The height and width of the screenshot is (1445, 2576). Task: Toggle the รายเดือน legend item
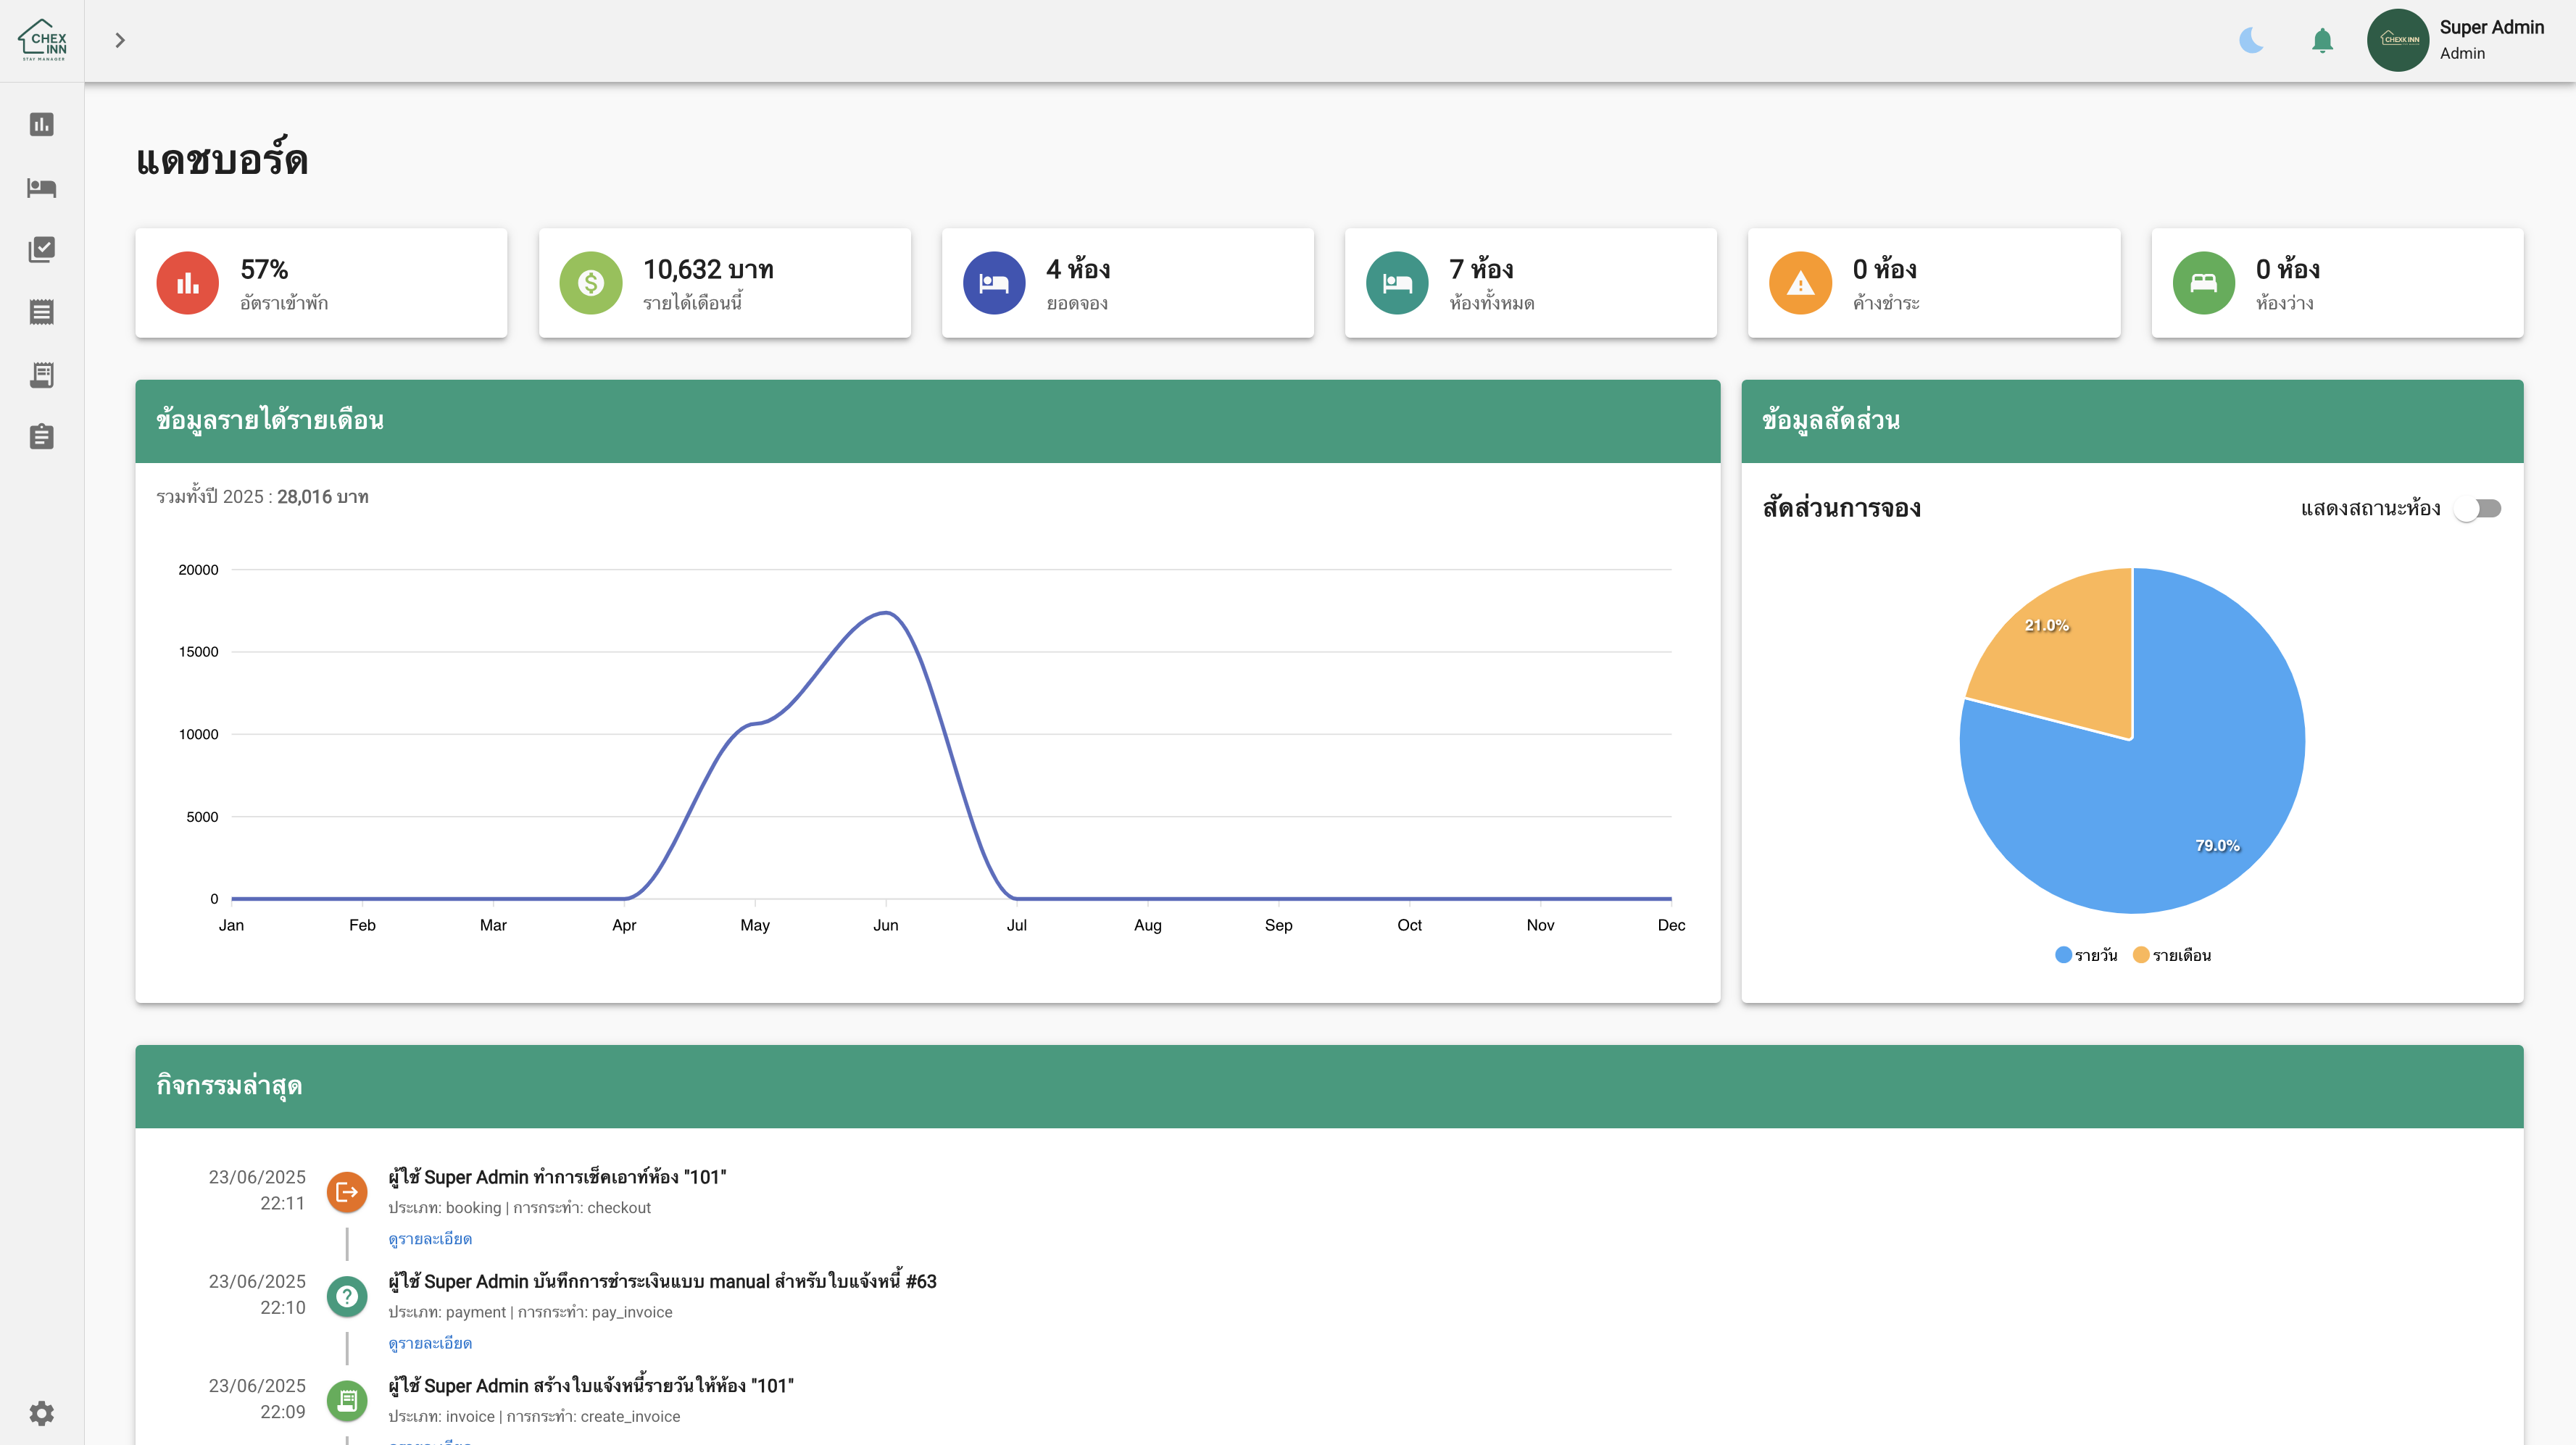pyautogui.click(x=2172, y=955)
